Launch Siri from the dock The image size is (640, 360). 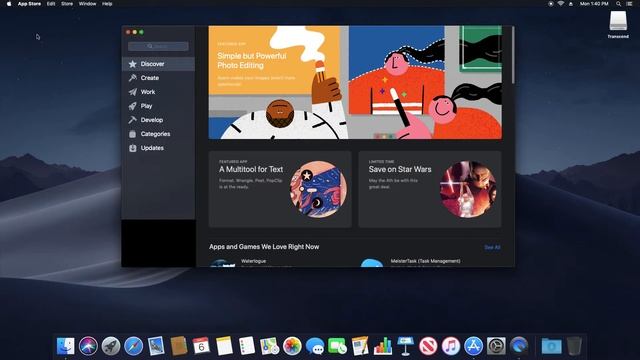[88, 346]
